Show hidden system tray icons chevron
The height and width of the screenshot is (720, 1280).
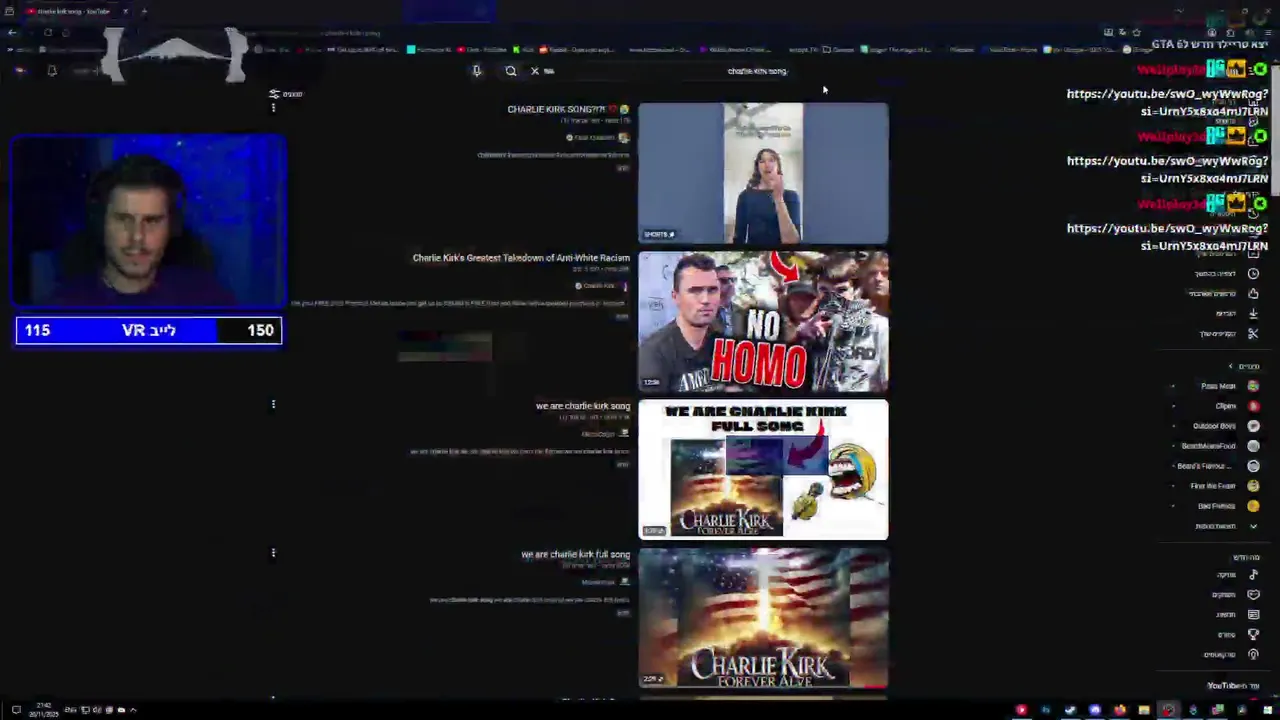(133, 710)
